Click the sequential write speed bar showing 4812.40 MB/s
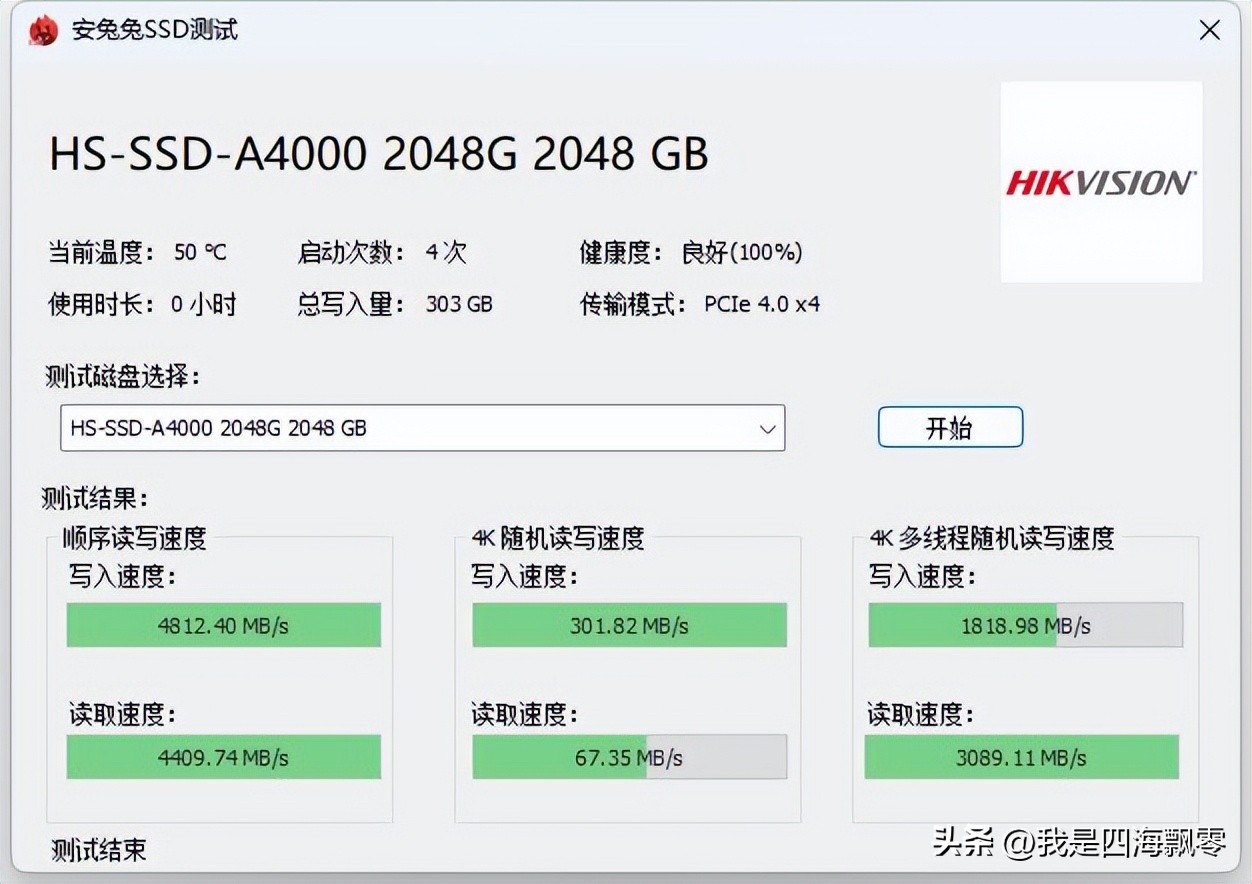Screen dimensions: 1252x884 (223, 624)
